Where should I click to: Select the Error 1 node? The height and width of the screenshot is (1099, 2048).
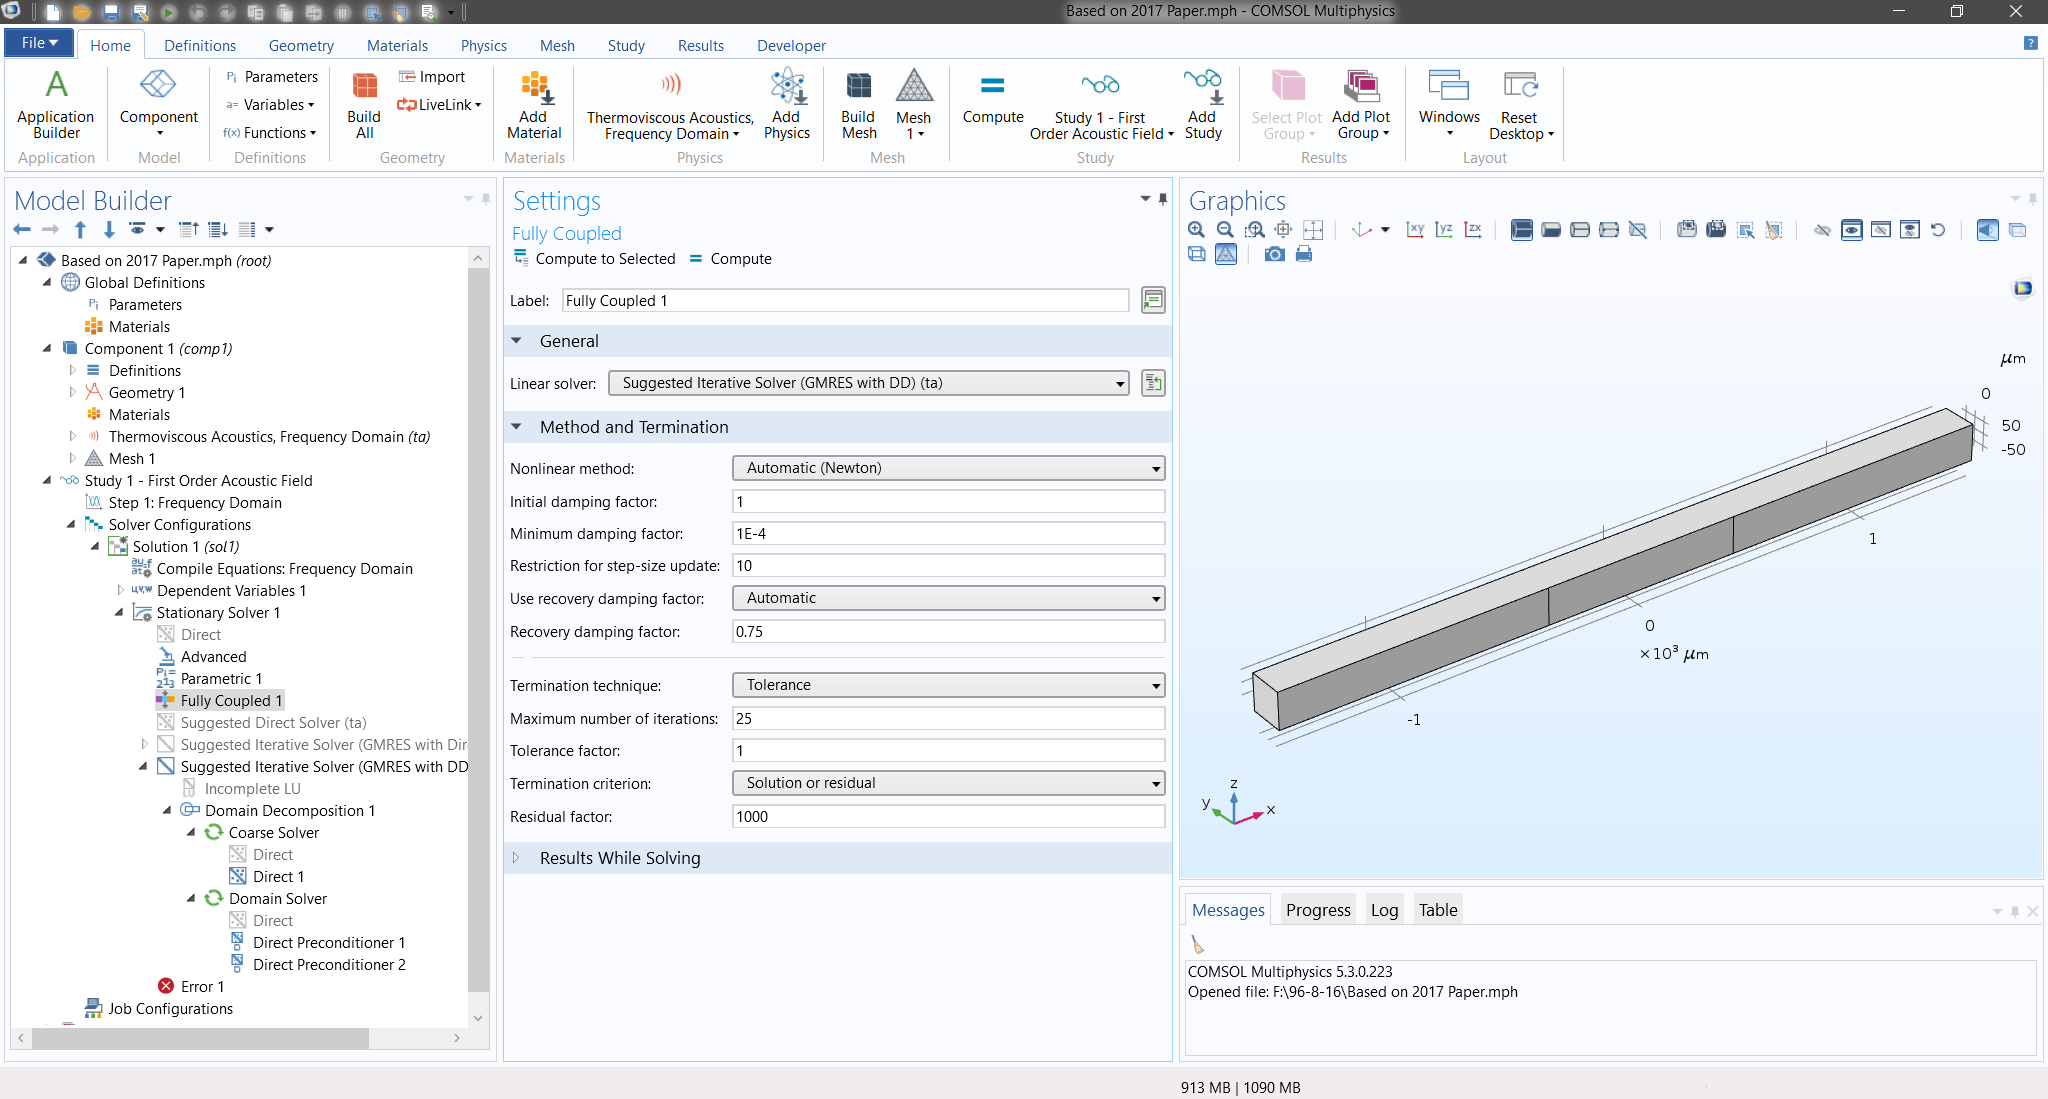coord(201,987)
